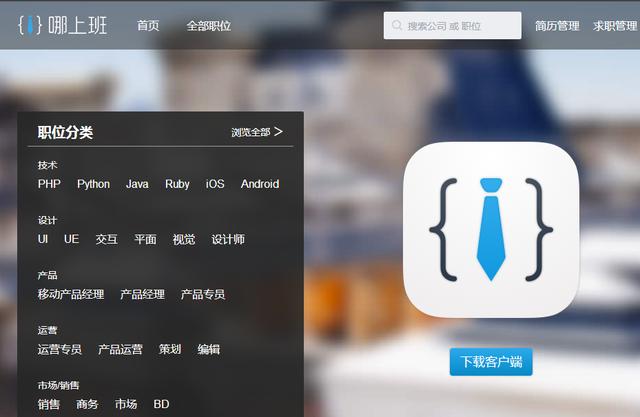Open 简历管理 page

pyautogui.click(x=557, y=26)
